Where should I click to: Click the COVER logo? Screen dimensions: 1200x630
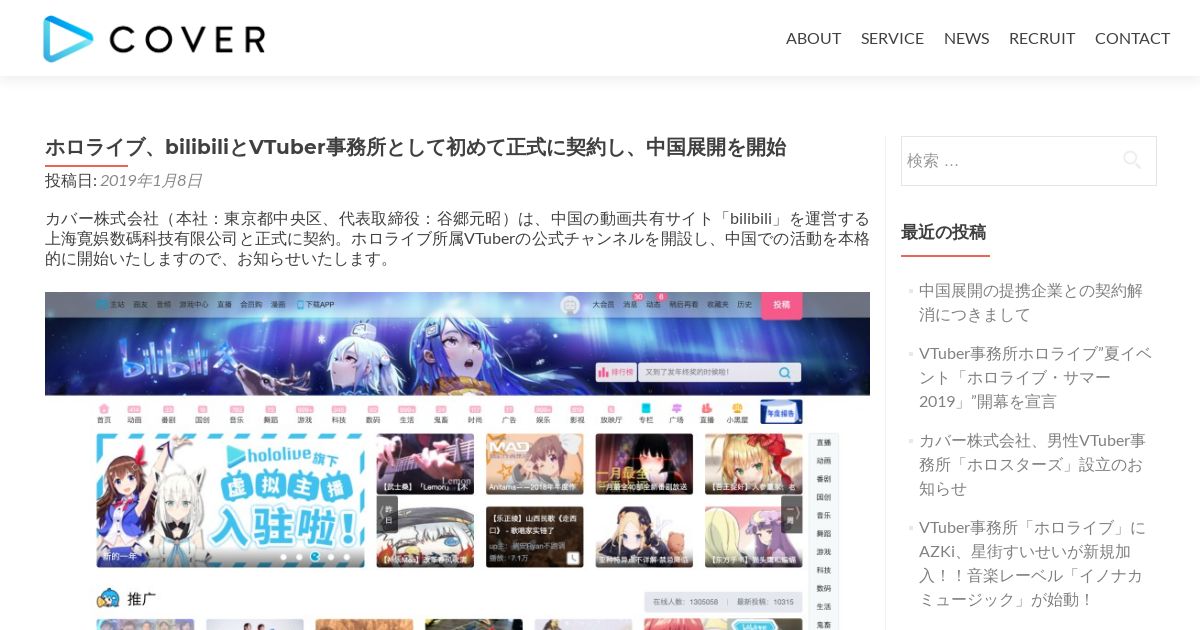[154, 38]
